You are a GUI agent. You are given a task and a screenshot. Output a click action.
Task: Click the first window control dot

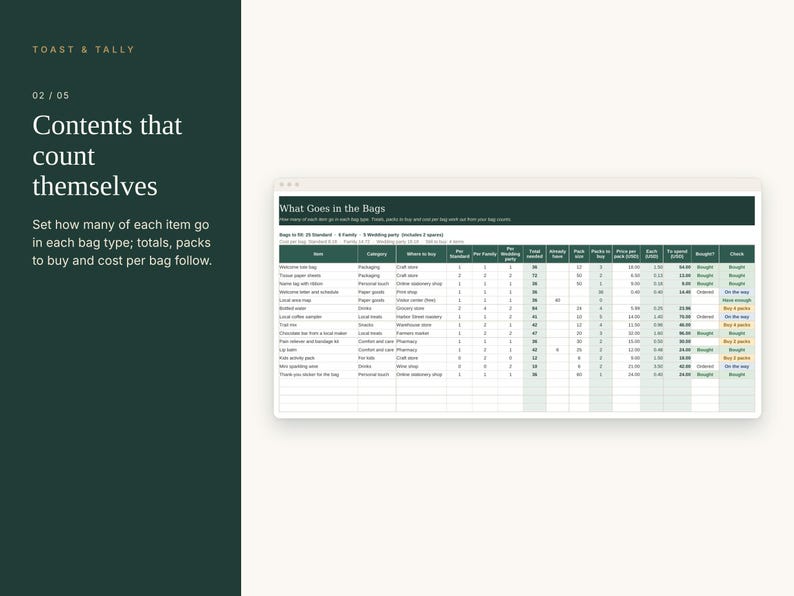click(282, 184)
